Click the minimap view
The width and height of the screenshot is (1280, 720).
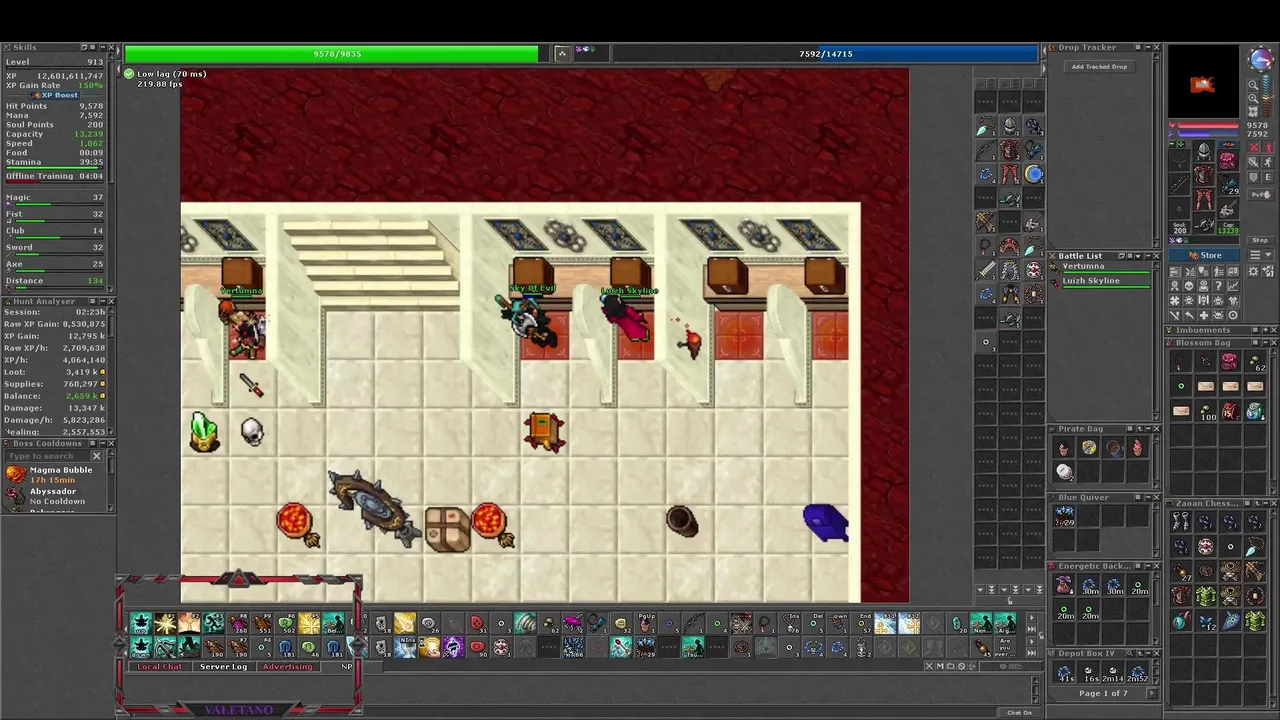1204,81
